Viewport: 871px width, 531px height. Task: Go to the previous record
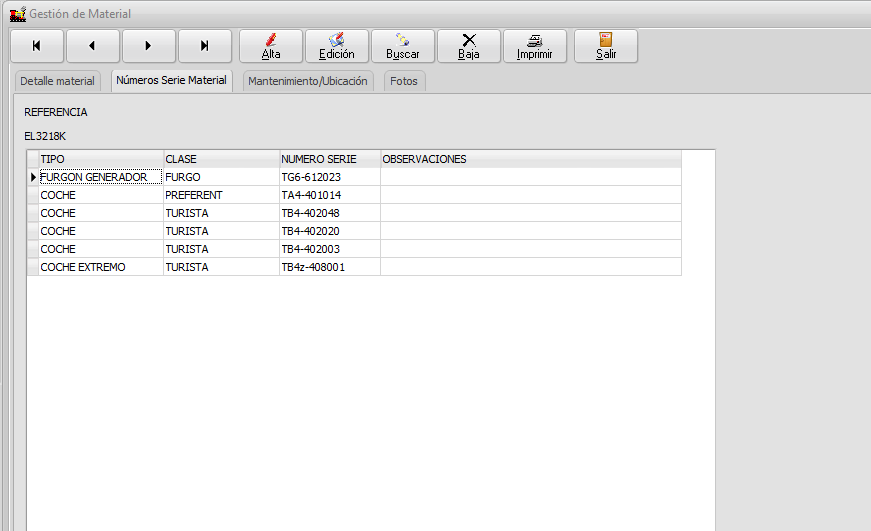tap(93, 46)
